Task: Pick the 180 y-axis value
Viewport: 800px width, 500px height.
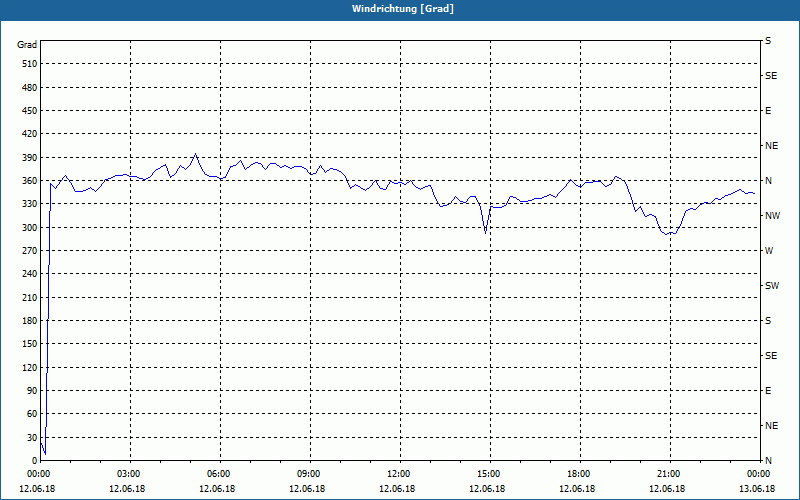Action: tap(30, 320)
